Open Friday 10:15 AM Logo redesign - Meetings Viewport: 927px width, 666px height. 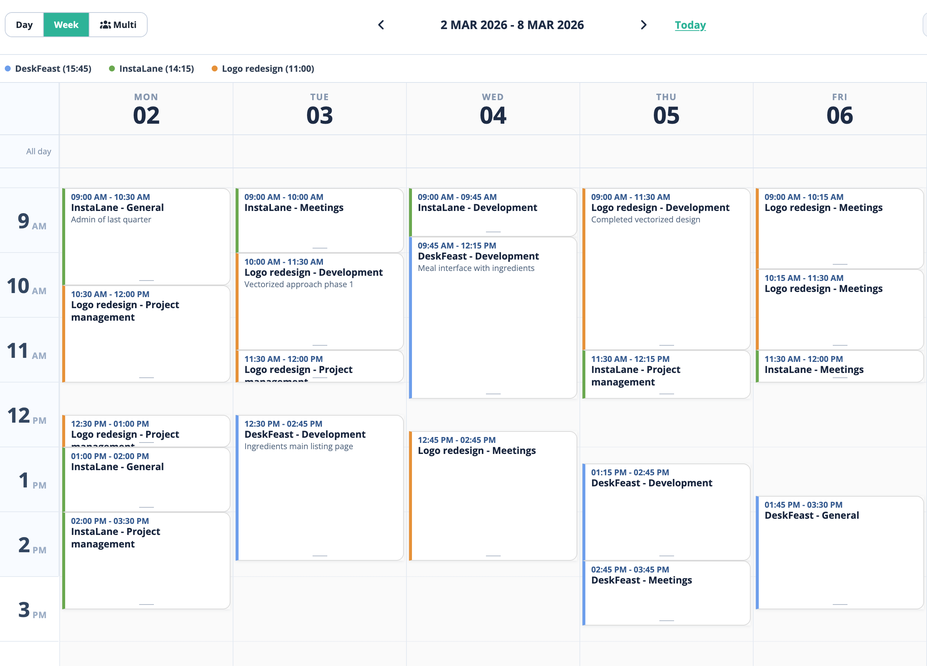tap(840, 310)
